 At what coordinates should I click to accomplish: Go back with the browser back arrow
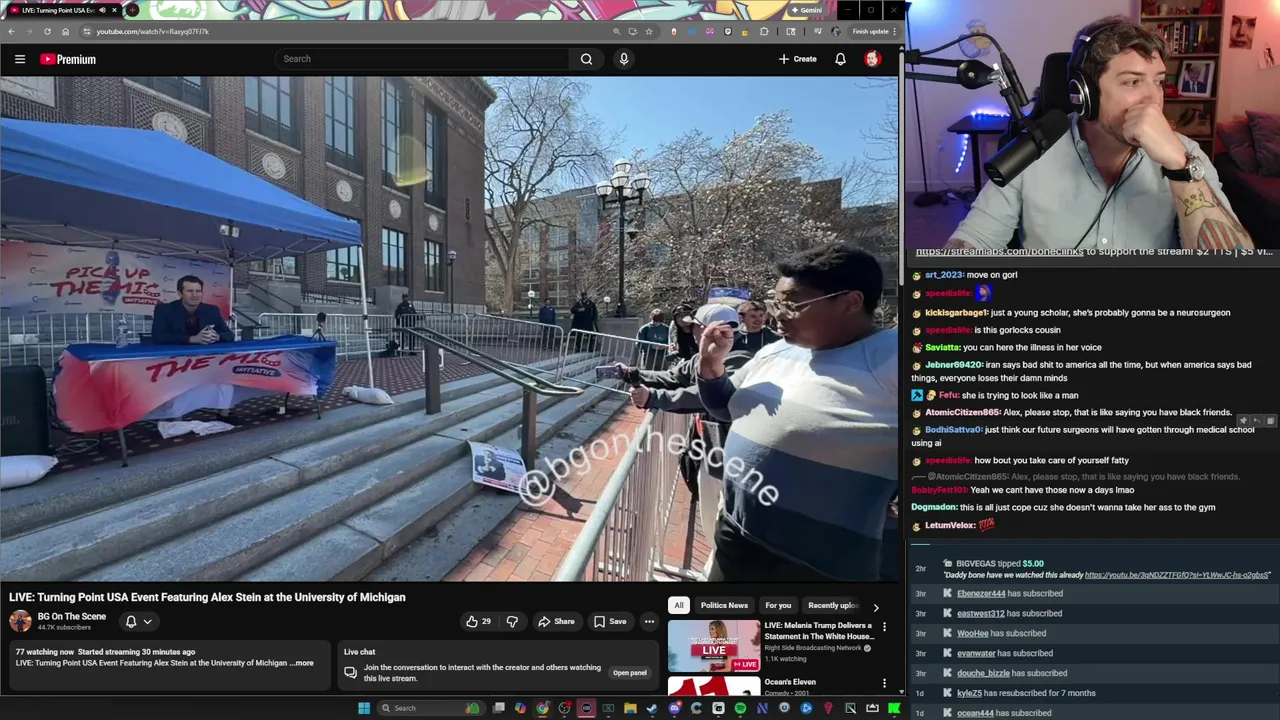(11, 31)
